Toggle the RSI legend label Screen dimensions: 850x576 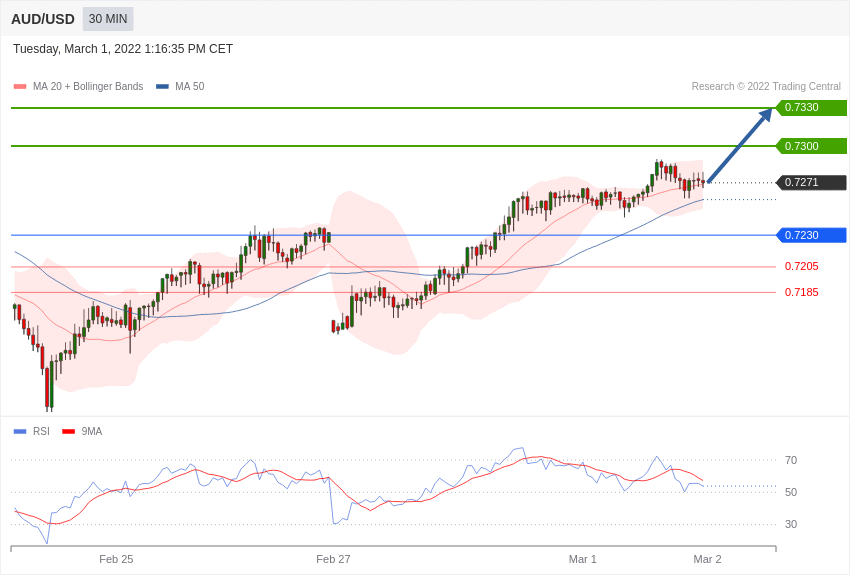click(41, 432)
